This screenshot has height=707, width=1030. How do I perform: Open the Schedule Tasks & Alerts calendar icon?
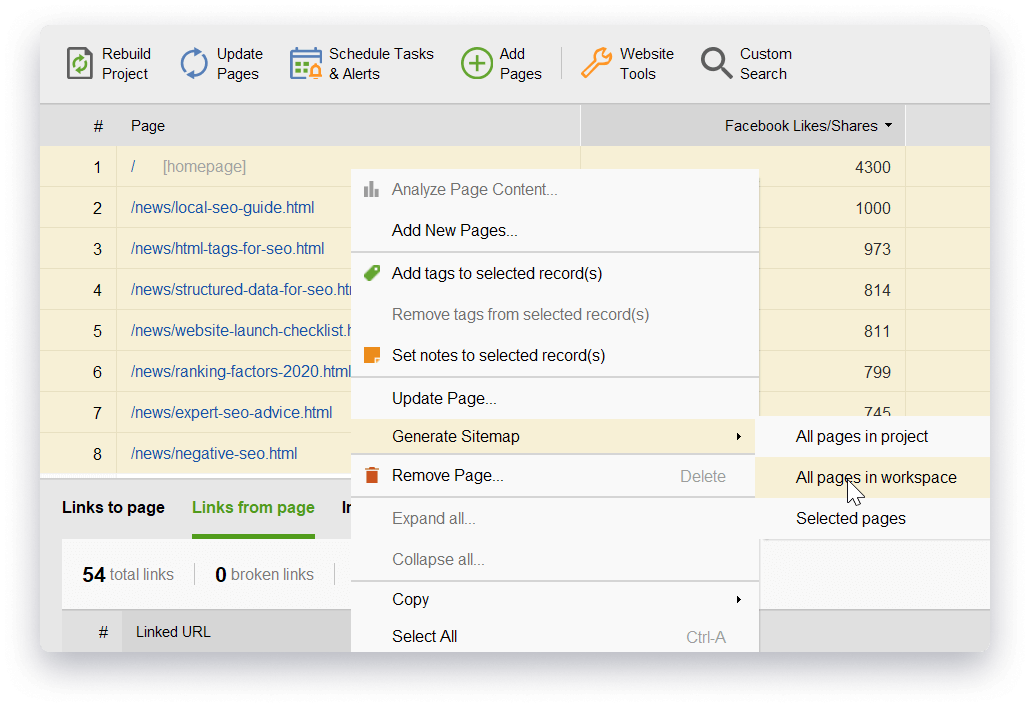click(305, 64)
